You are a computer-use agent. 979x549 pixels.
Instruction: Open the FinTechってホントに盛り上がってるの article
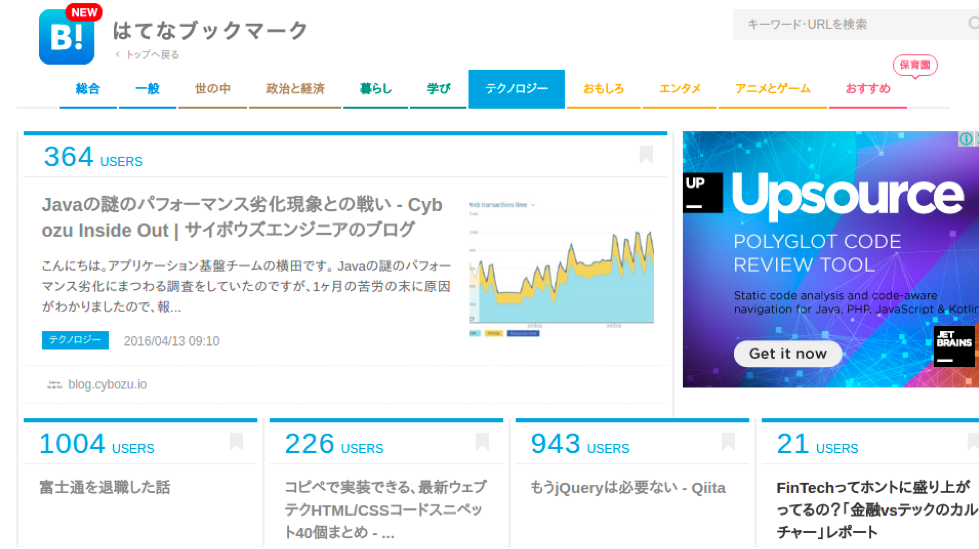click(877, 510)
